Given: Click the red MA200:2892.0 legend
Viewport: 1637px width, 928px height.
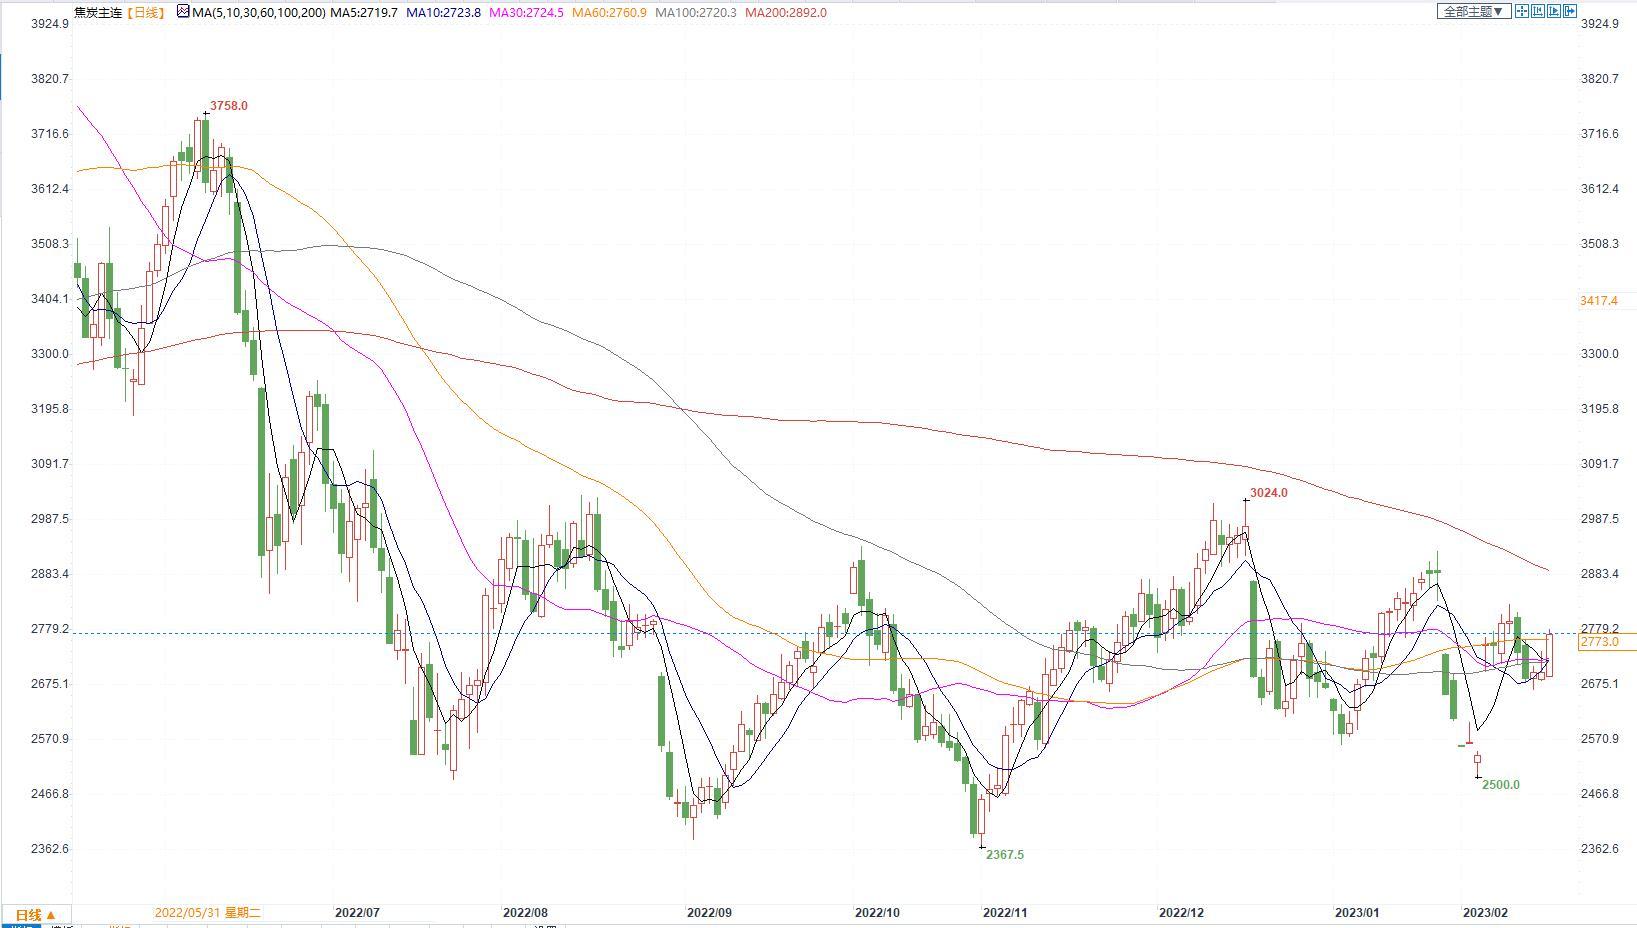Looking at the screenshot, I should (786, 13).
